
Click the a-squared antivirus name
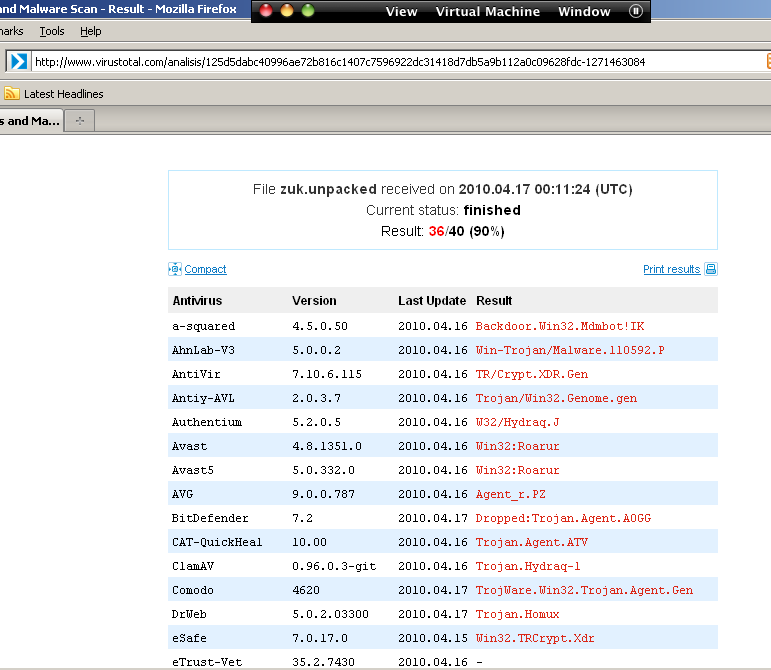click(x=203, y=326)
